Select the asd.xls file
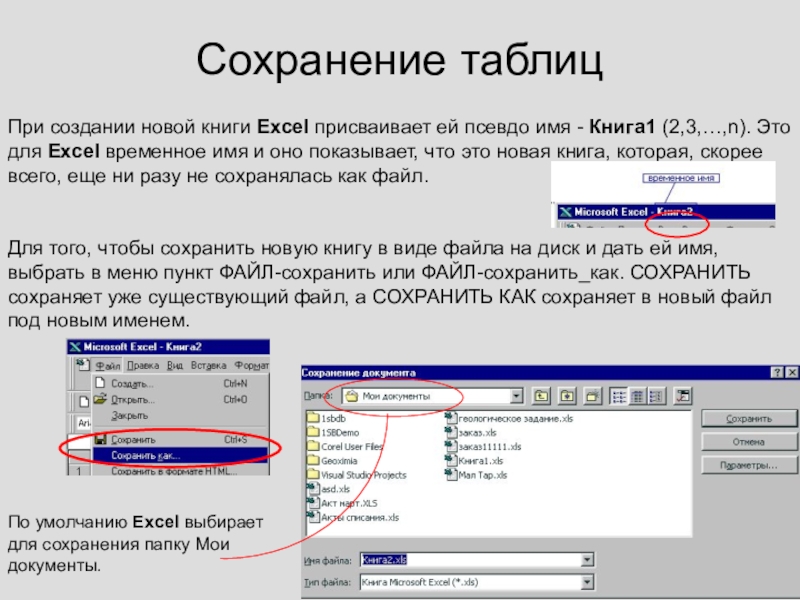 coord(329,489)
